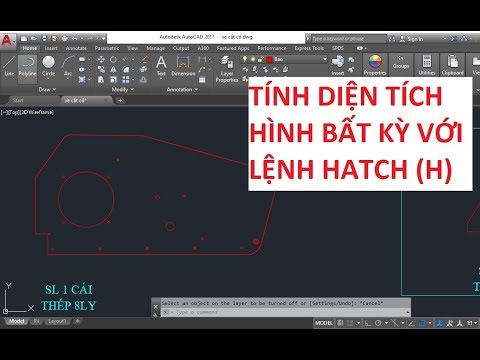Screen dimensions: 480x360
Task: Switch to the Insert ribbon tab
Action: [x=51, y=48]
